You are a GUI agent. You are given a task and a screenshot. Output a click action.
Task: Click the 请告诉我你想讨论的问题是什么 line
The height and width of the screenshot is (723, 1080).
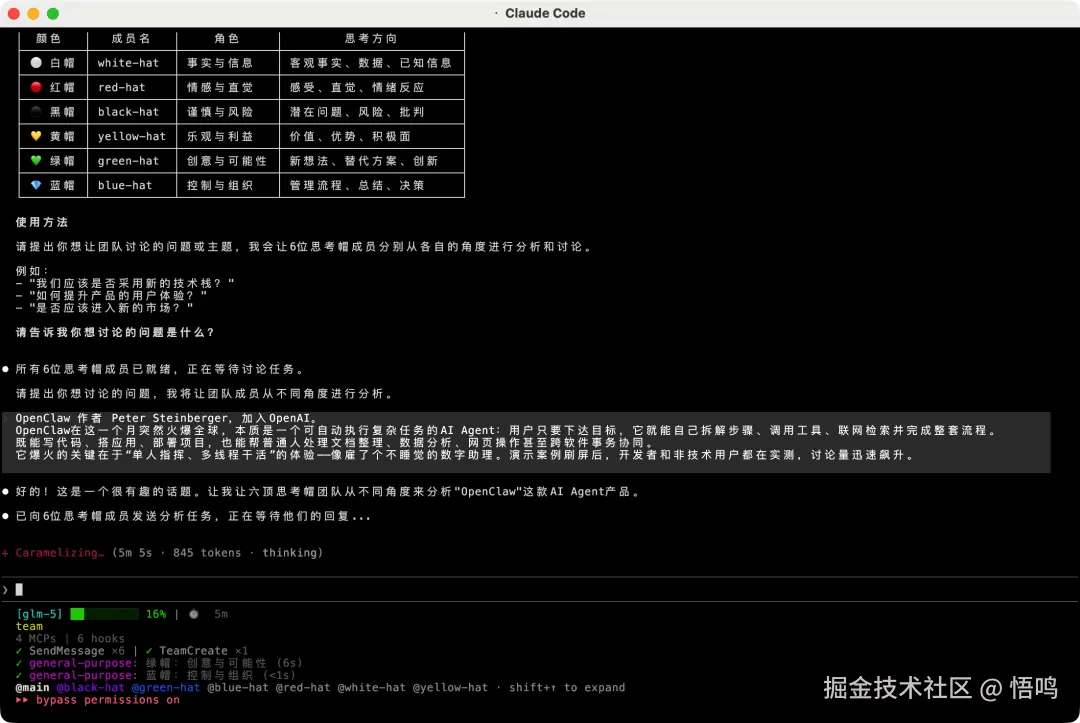click(x=115, y=333)
